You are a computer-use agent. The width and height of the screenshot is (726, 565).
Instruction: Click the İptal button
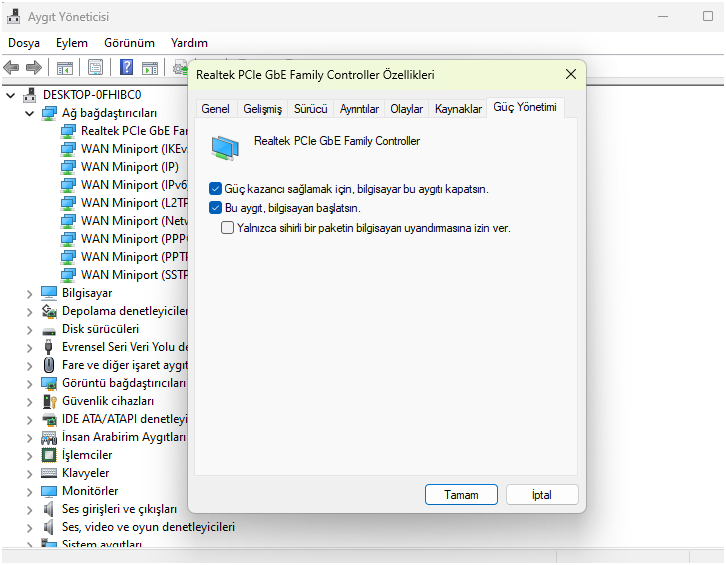click(542, 495)
